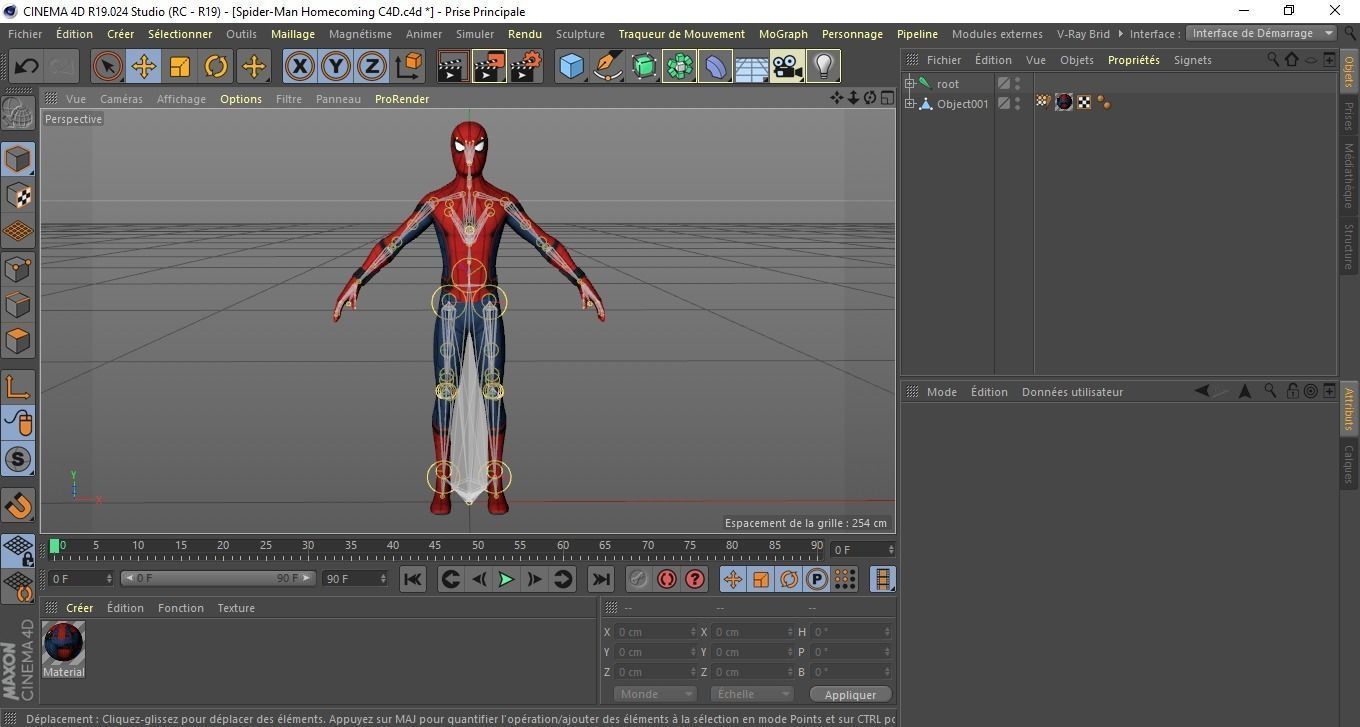Open the Interface layout dropdown

(1262, 33)
